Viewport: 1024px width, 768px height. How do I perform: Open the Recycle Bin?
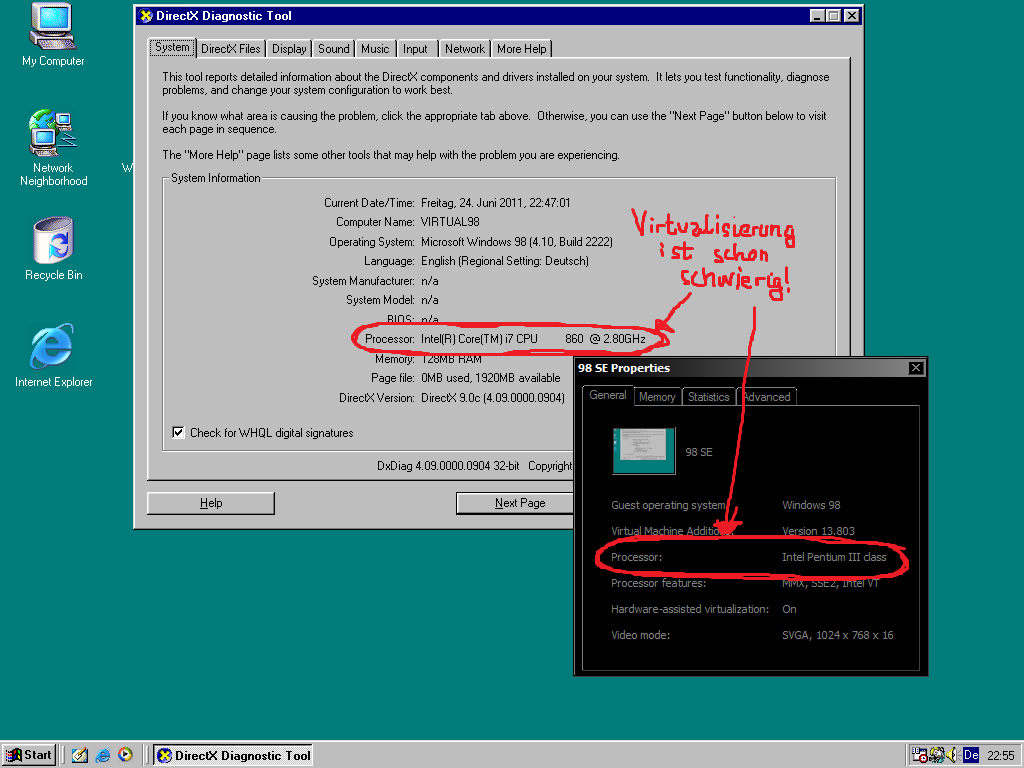53,241
